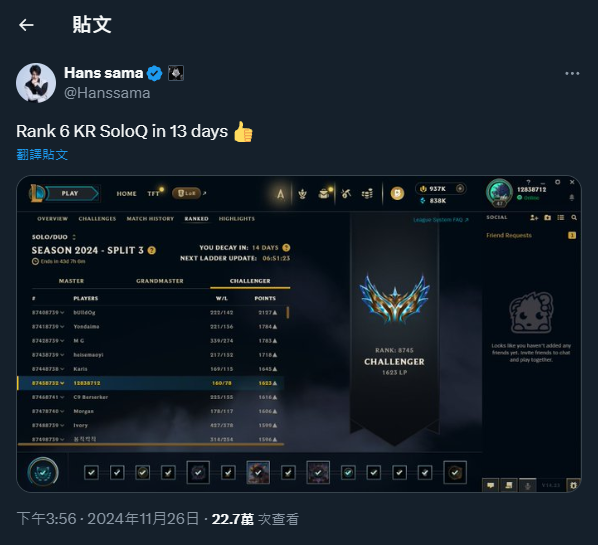Go back using the arrow beside 貼文
Viewport: 598px width, 545px height.
pyautogui.click(x=26, y=25)
